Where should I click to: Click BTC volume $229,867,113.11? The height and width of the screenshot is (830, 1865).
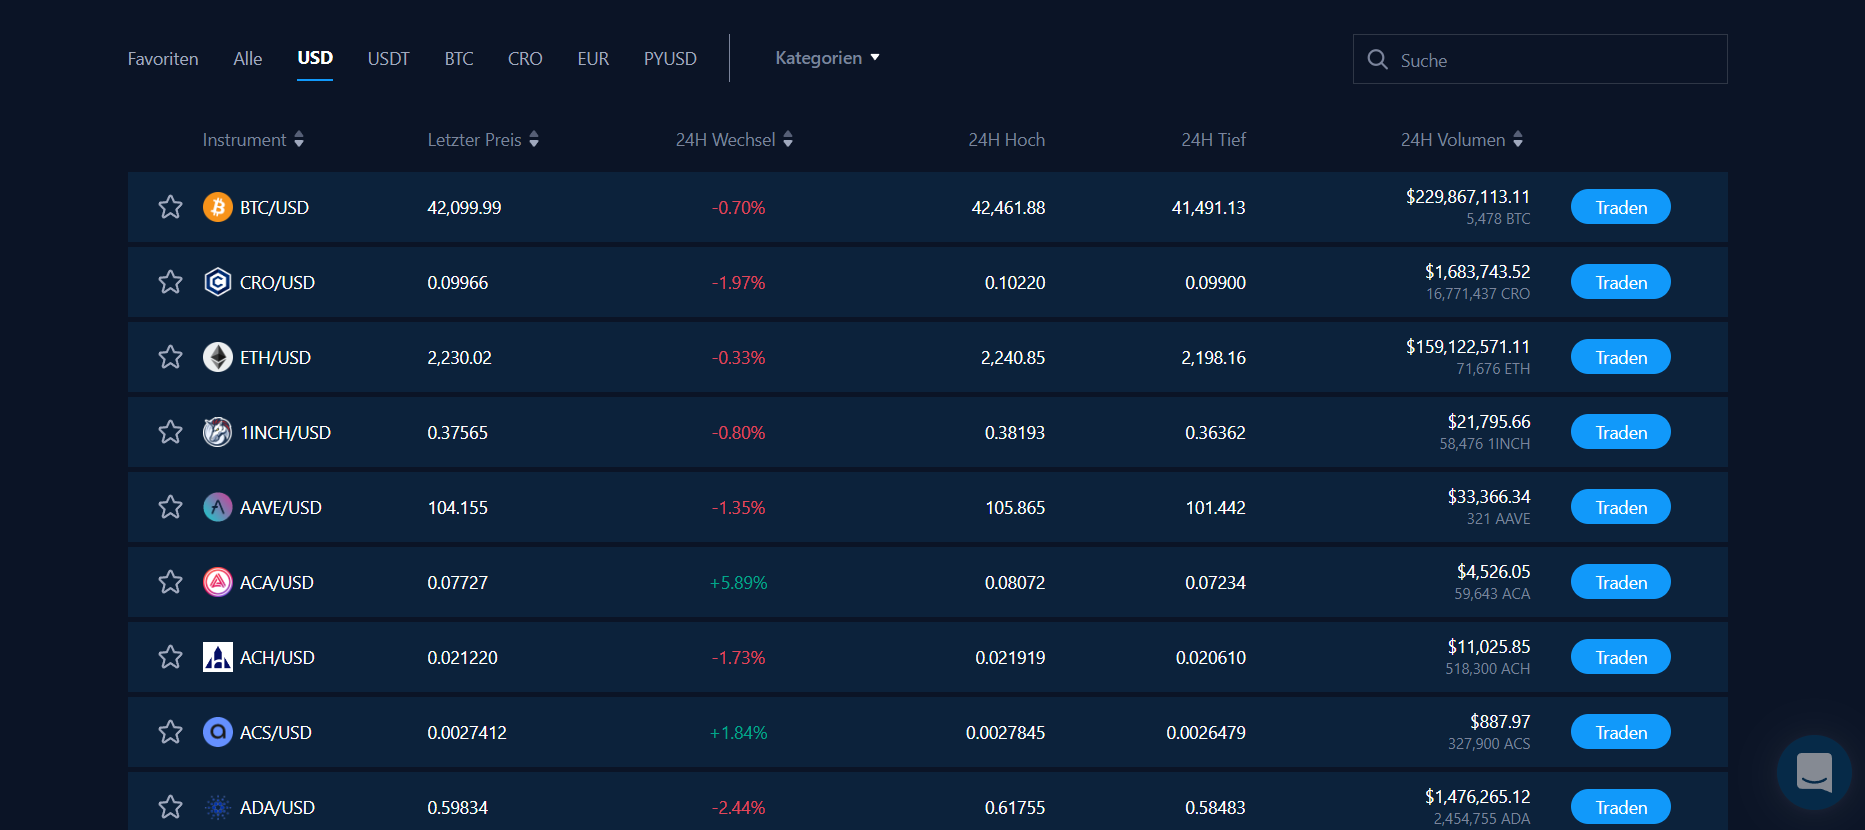(1468, 196)
